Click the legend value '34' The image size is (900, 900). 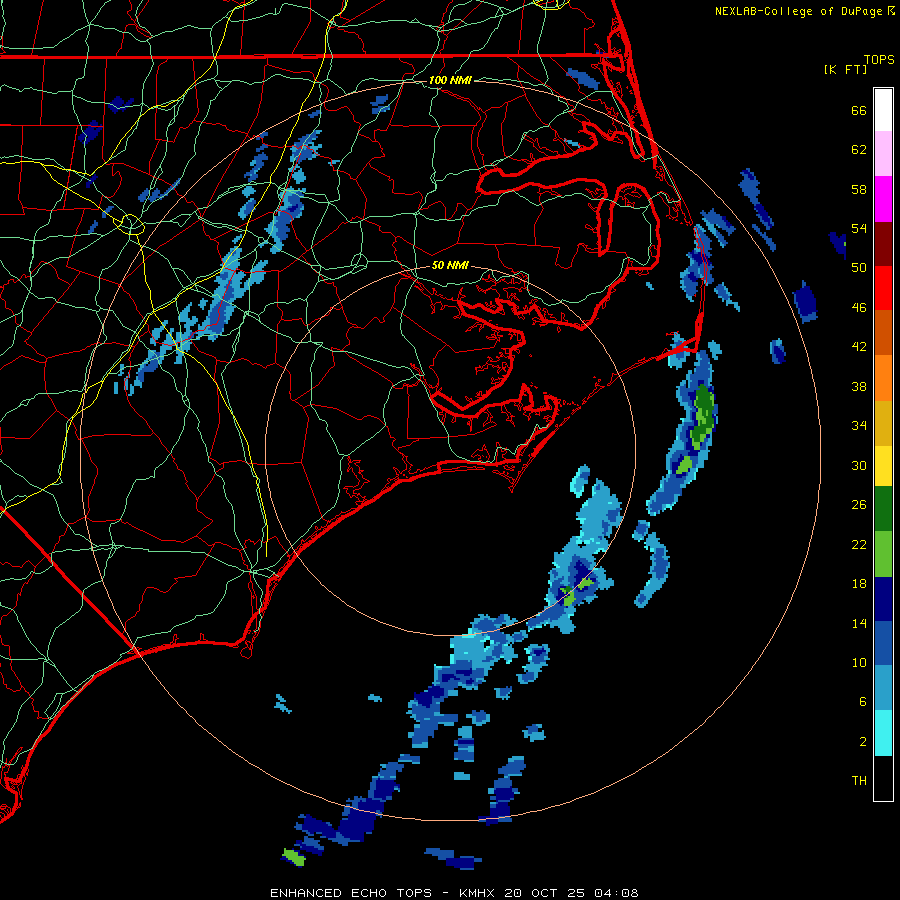[859, 426]
